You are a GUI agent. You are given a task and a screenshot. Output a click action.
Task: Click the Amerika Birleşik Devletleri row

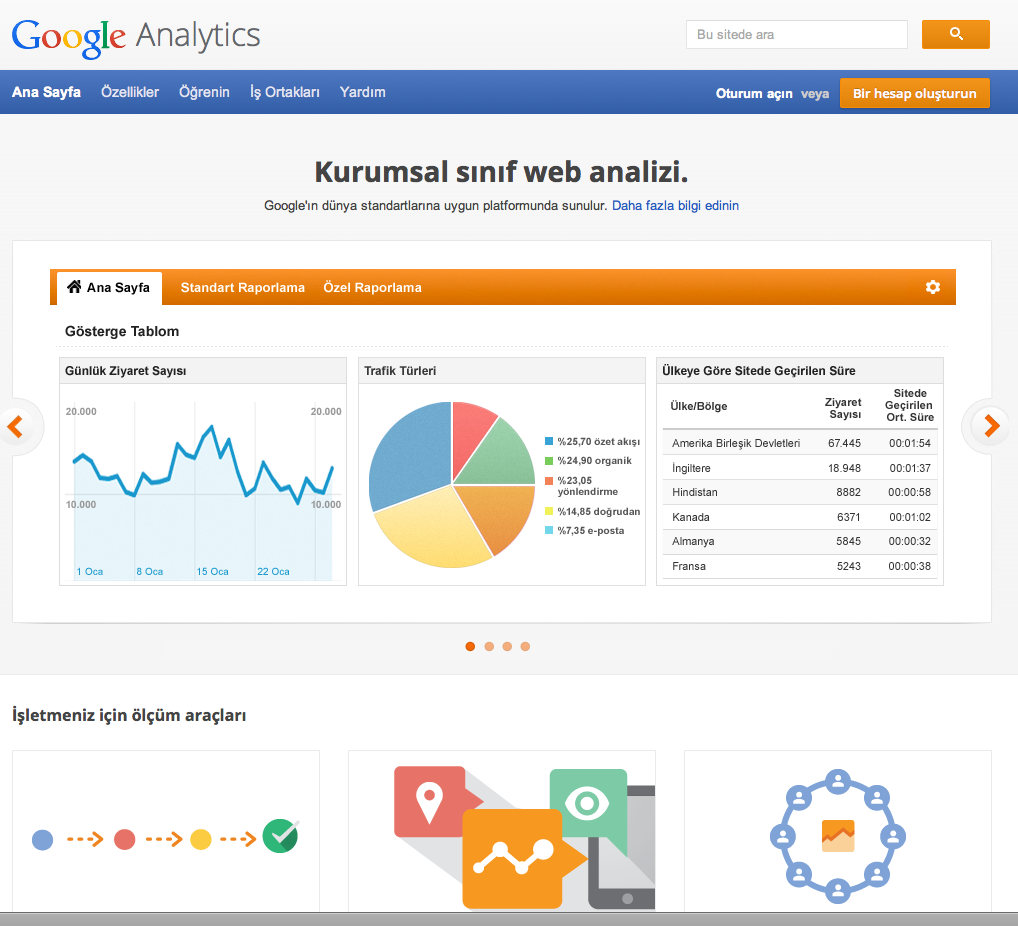tap(802, 443)
